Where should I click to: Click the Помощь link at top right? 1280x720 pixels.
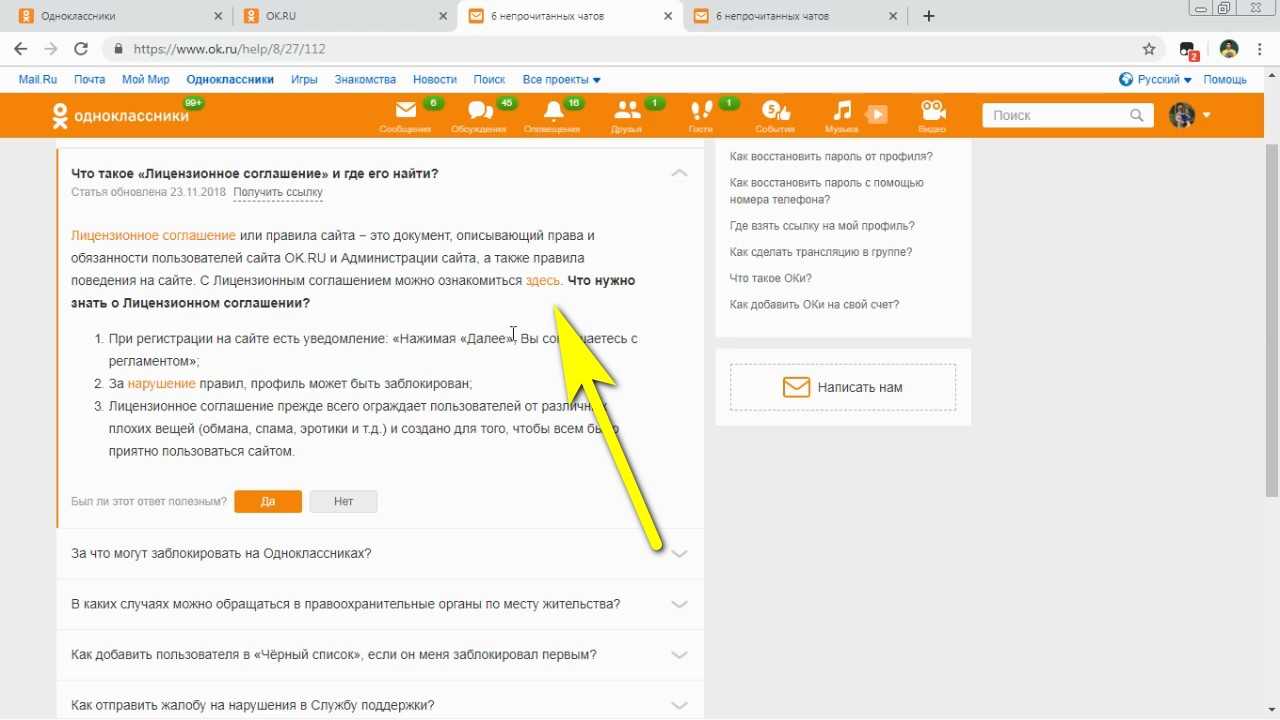click(1225, 79)
